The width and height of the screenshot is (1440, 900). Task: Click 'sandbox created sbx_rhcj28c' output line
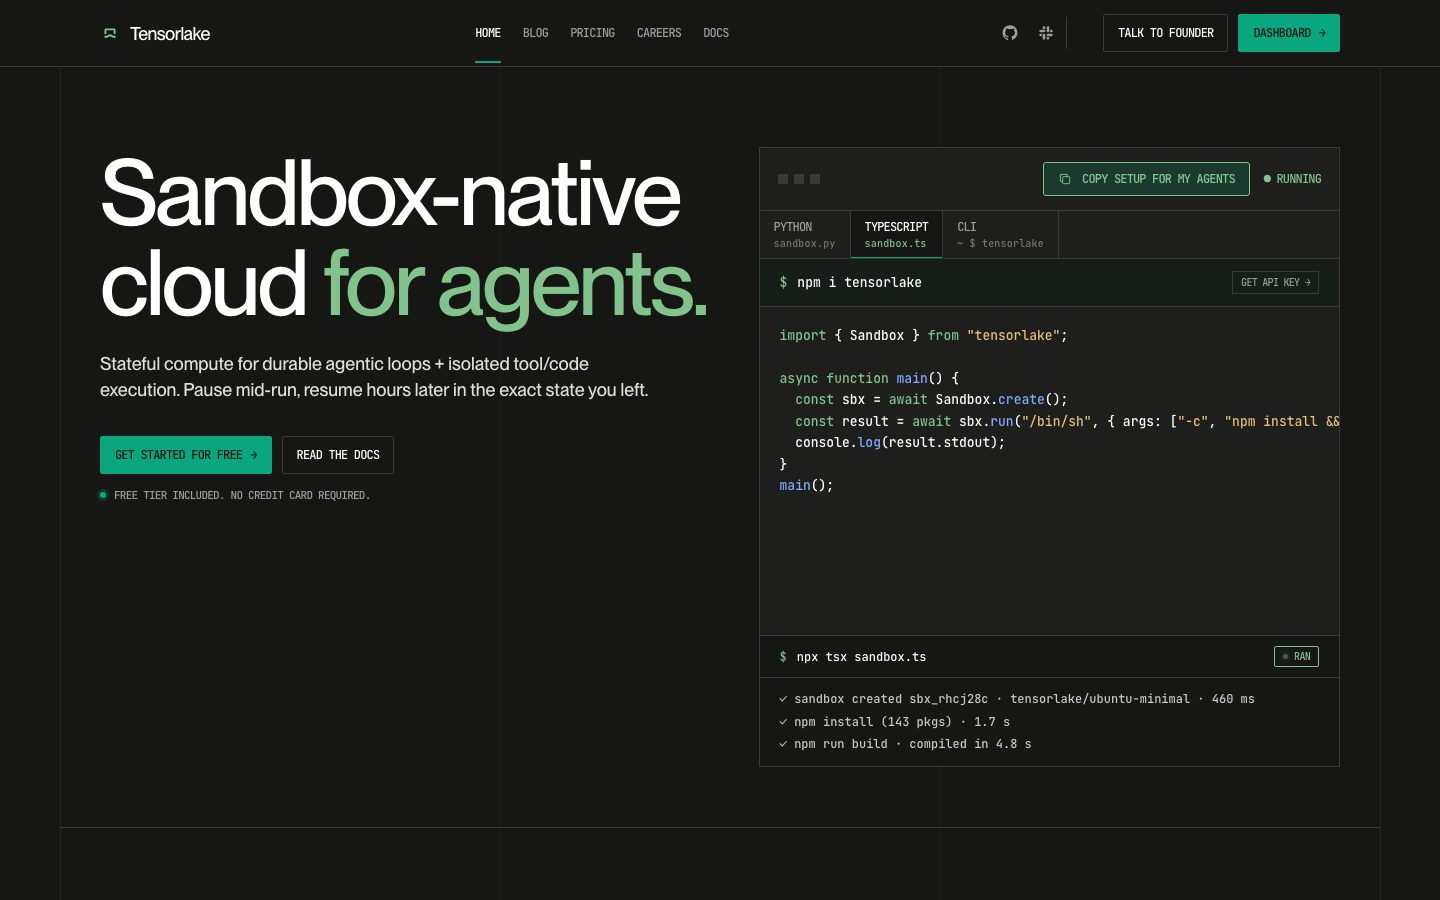1024,699
